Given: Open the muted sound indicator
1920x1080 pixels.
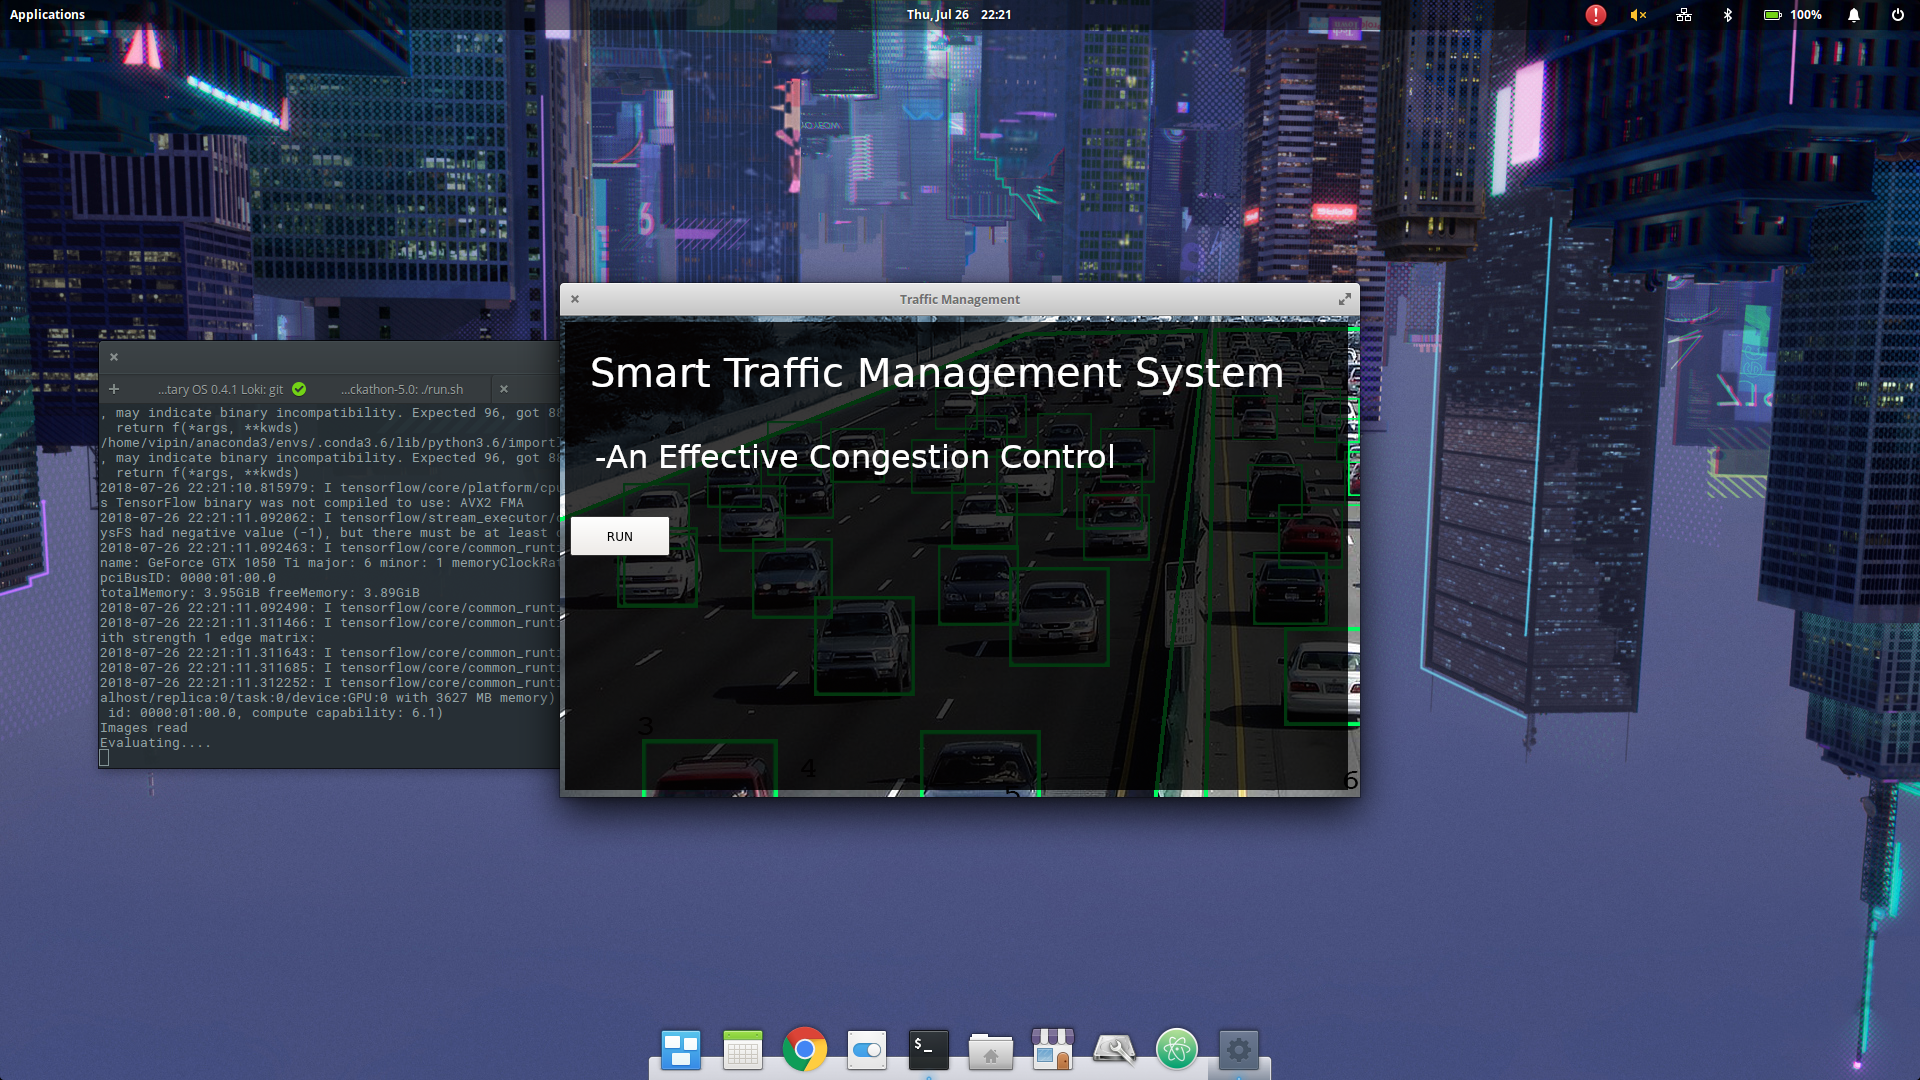Looking at the screenshot, I should click(x=1638, y=15).
